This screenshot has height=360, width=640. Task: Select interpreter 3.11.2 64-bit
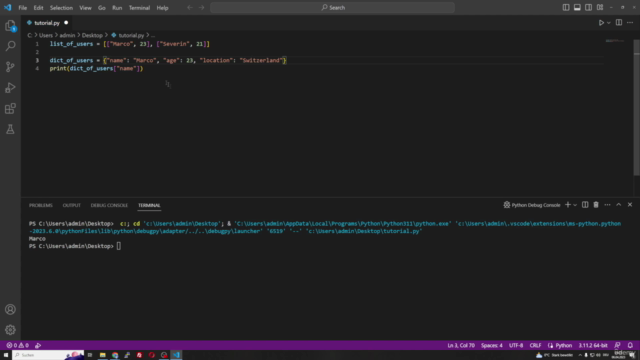593,345
